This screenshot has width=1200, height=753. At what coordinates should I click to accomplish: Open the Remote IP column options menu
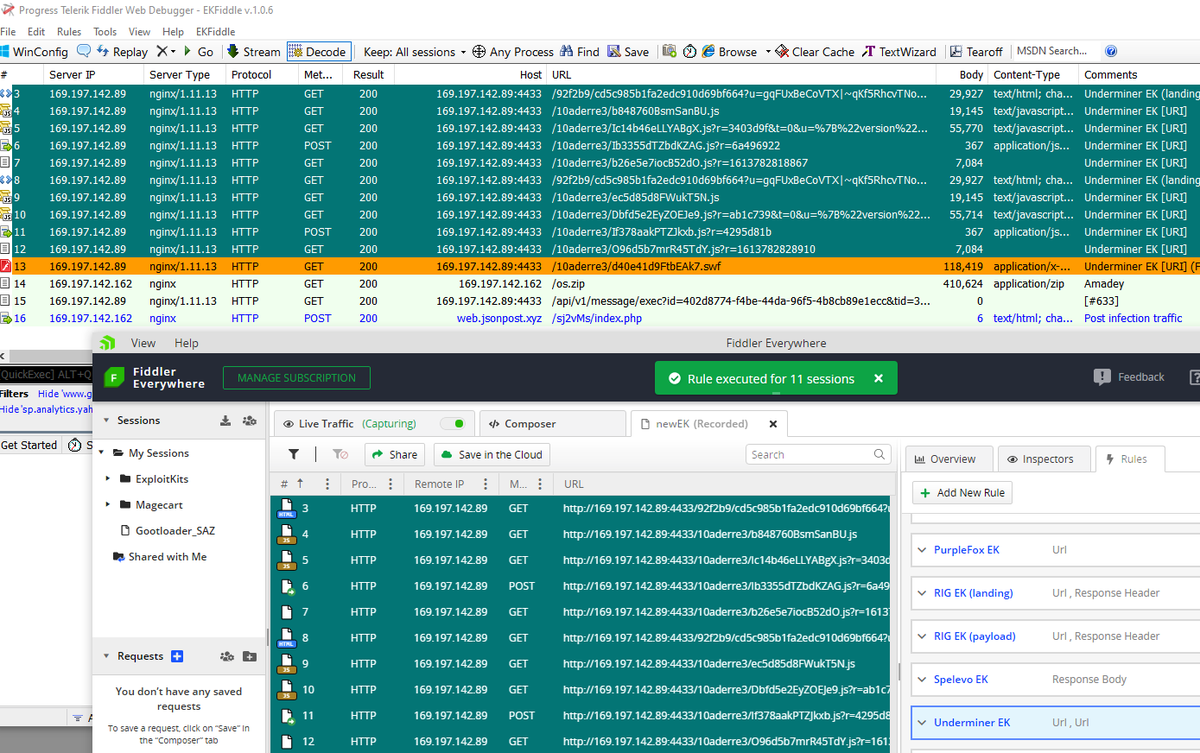pyautogui.click(x=486, y=484)
